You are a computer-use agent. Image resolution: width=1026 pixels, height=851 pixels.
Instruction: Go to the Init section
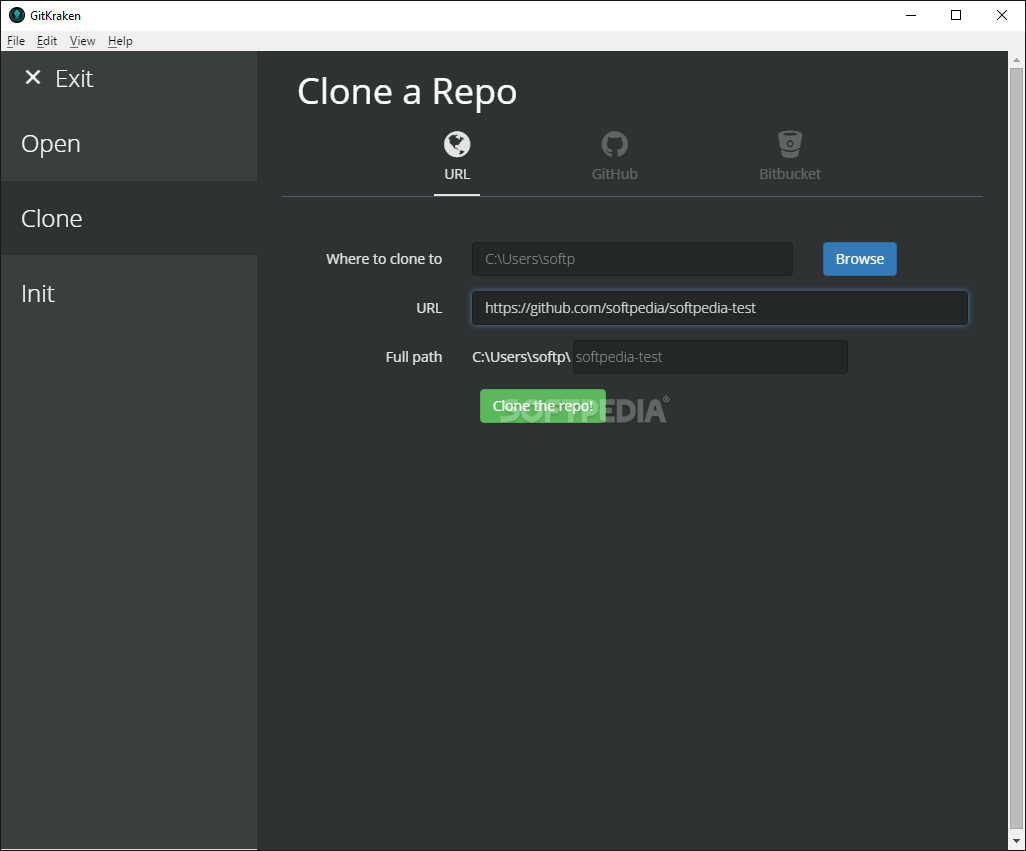(38, 294)
